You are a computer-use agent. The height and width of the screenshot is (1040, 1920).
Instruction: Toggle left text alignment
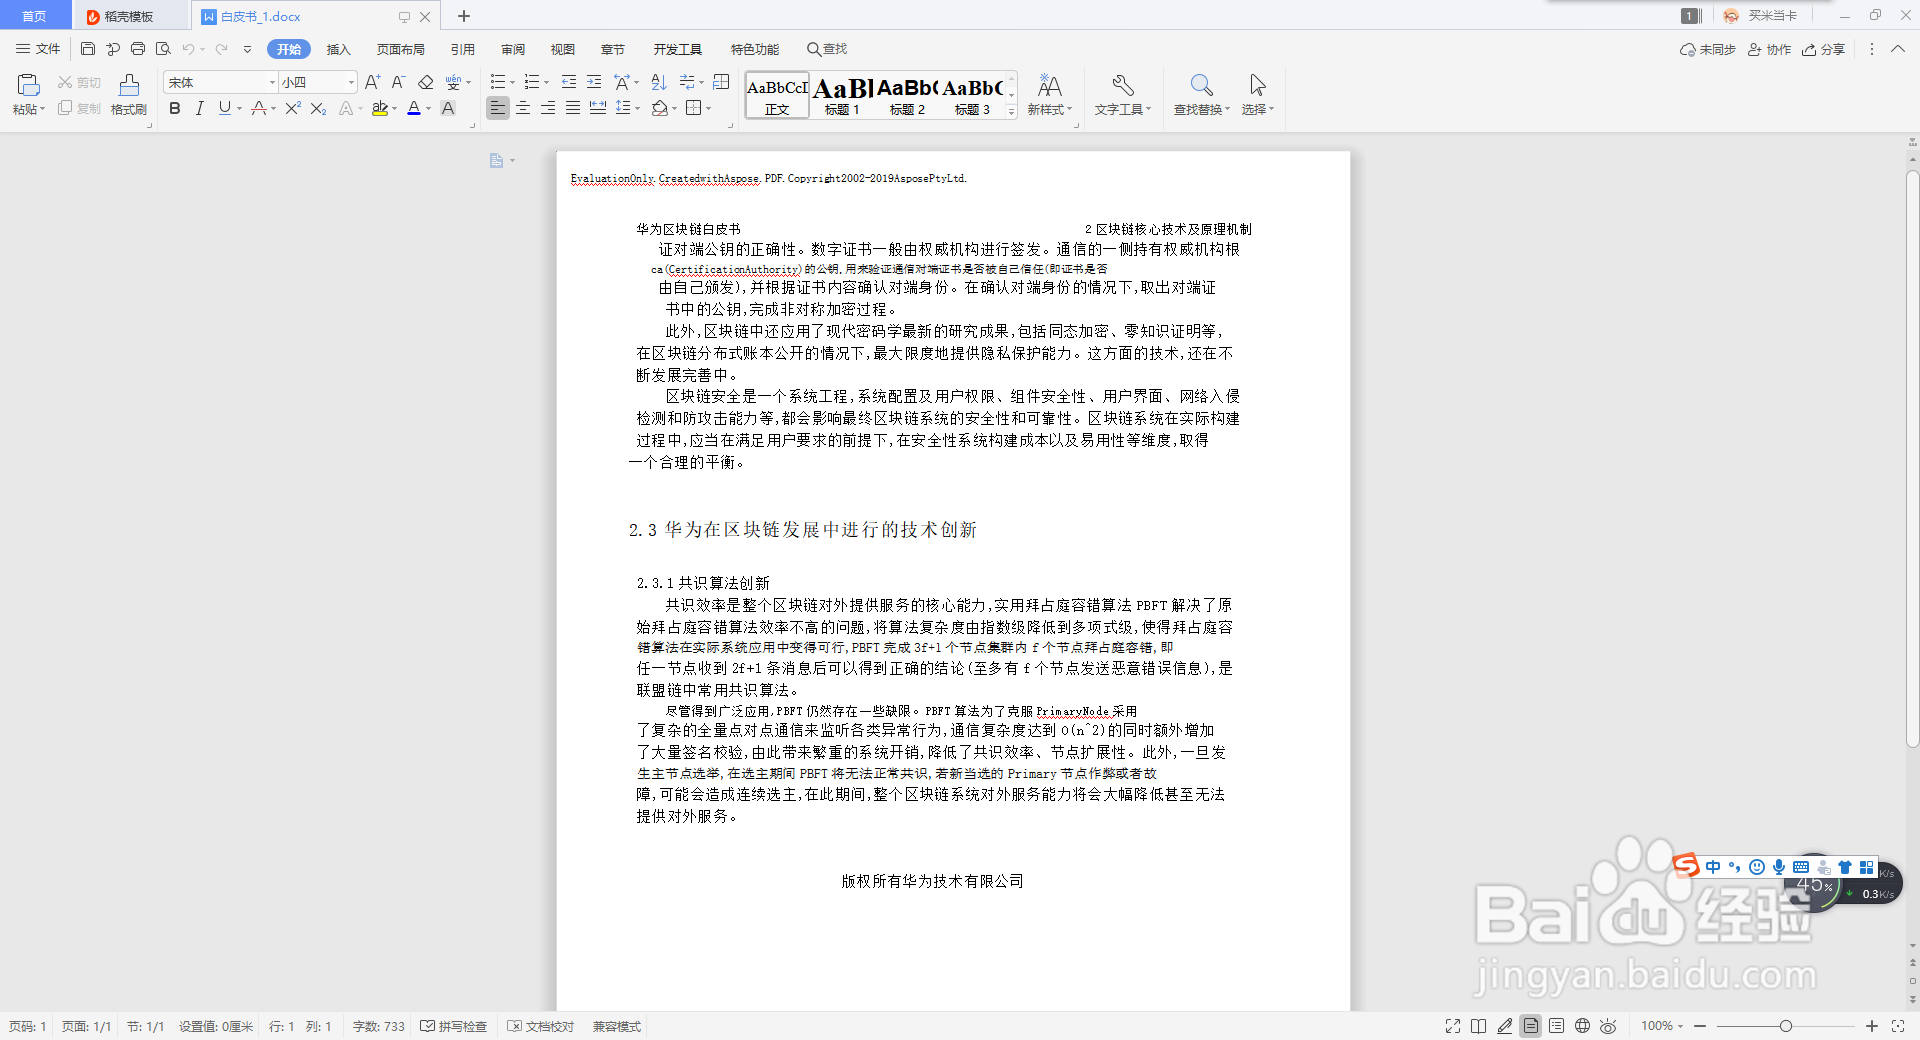[498, 108]
